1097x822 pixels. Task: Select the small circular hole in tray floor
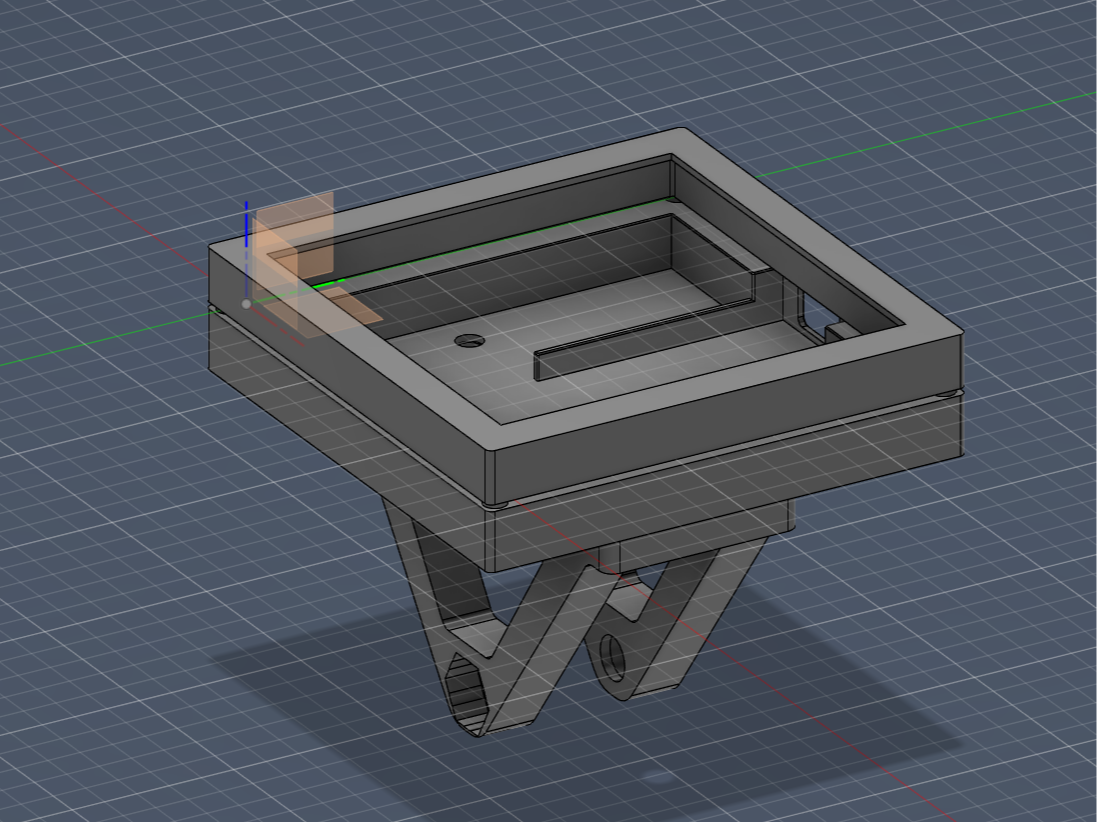(x=469, y=341)
